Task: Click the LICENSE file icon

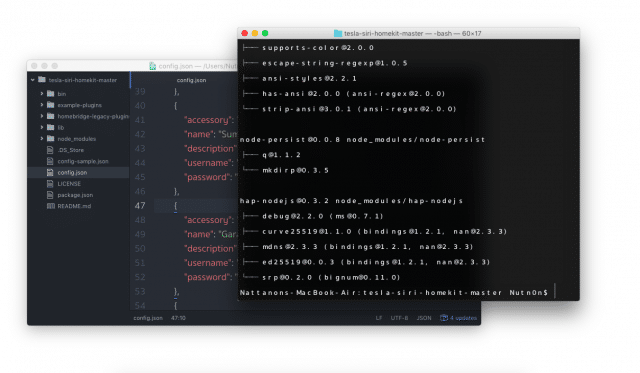Action: (50, 184)
